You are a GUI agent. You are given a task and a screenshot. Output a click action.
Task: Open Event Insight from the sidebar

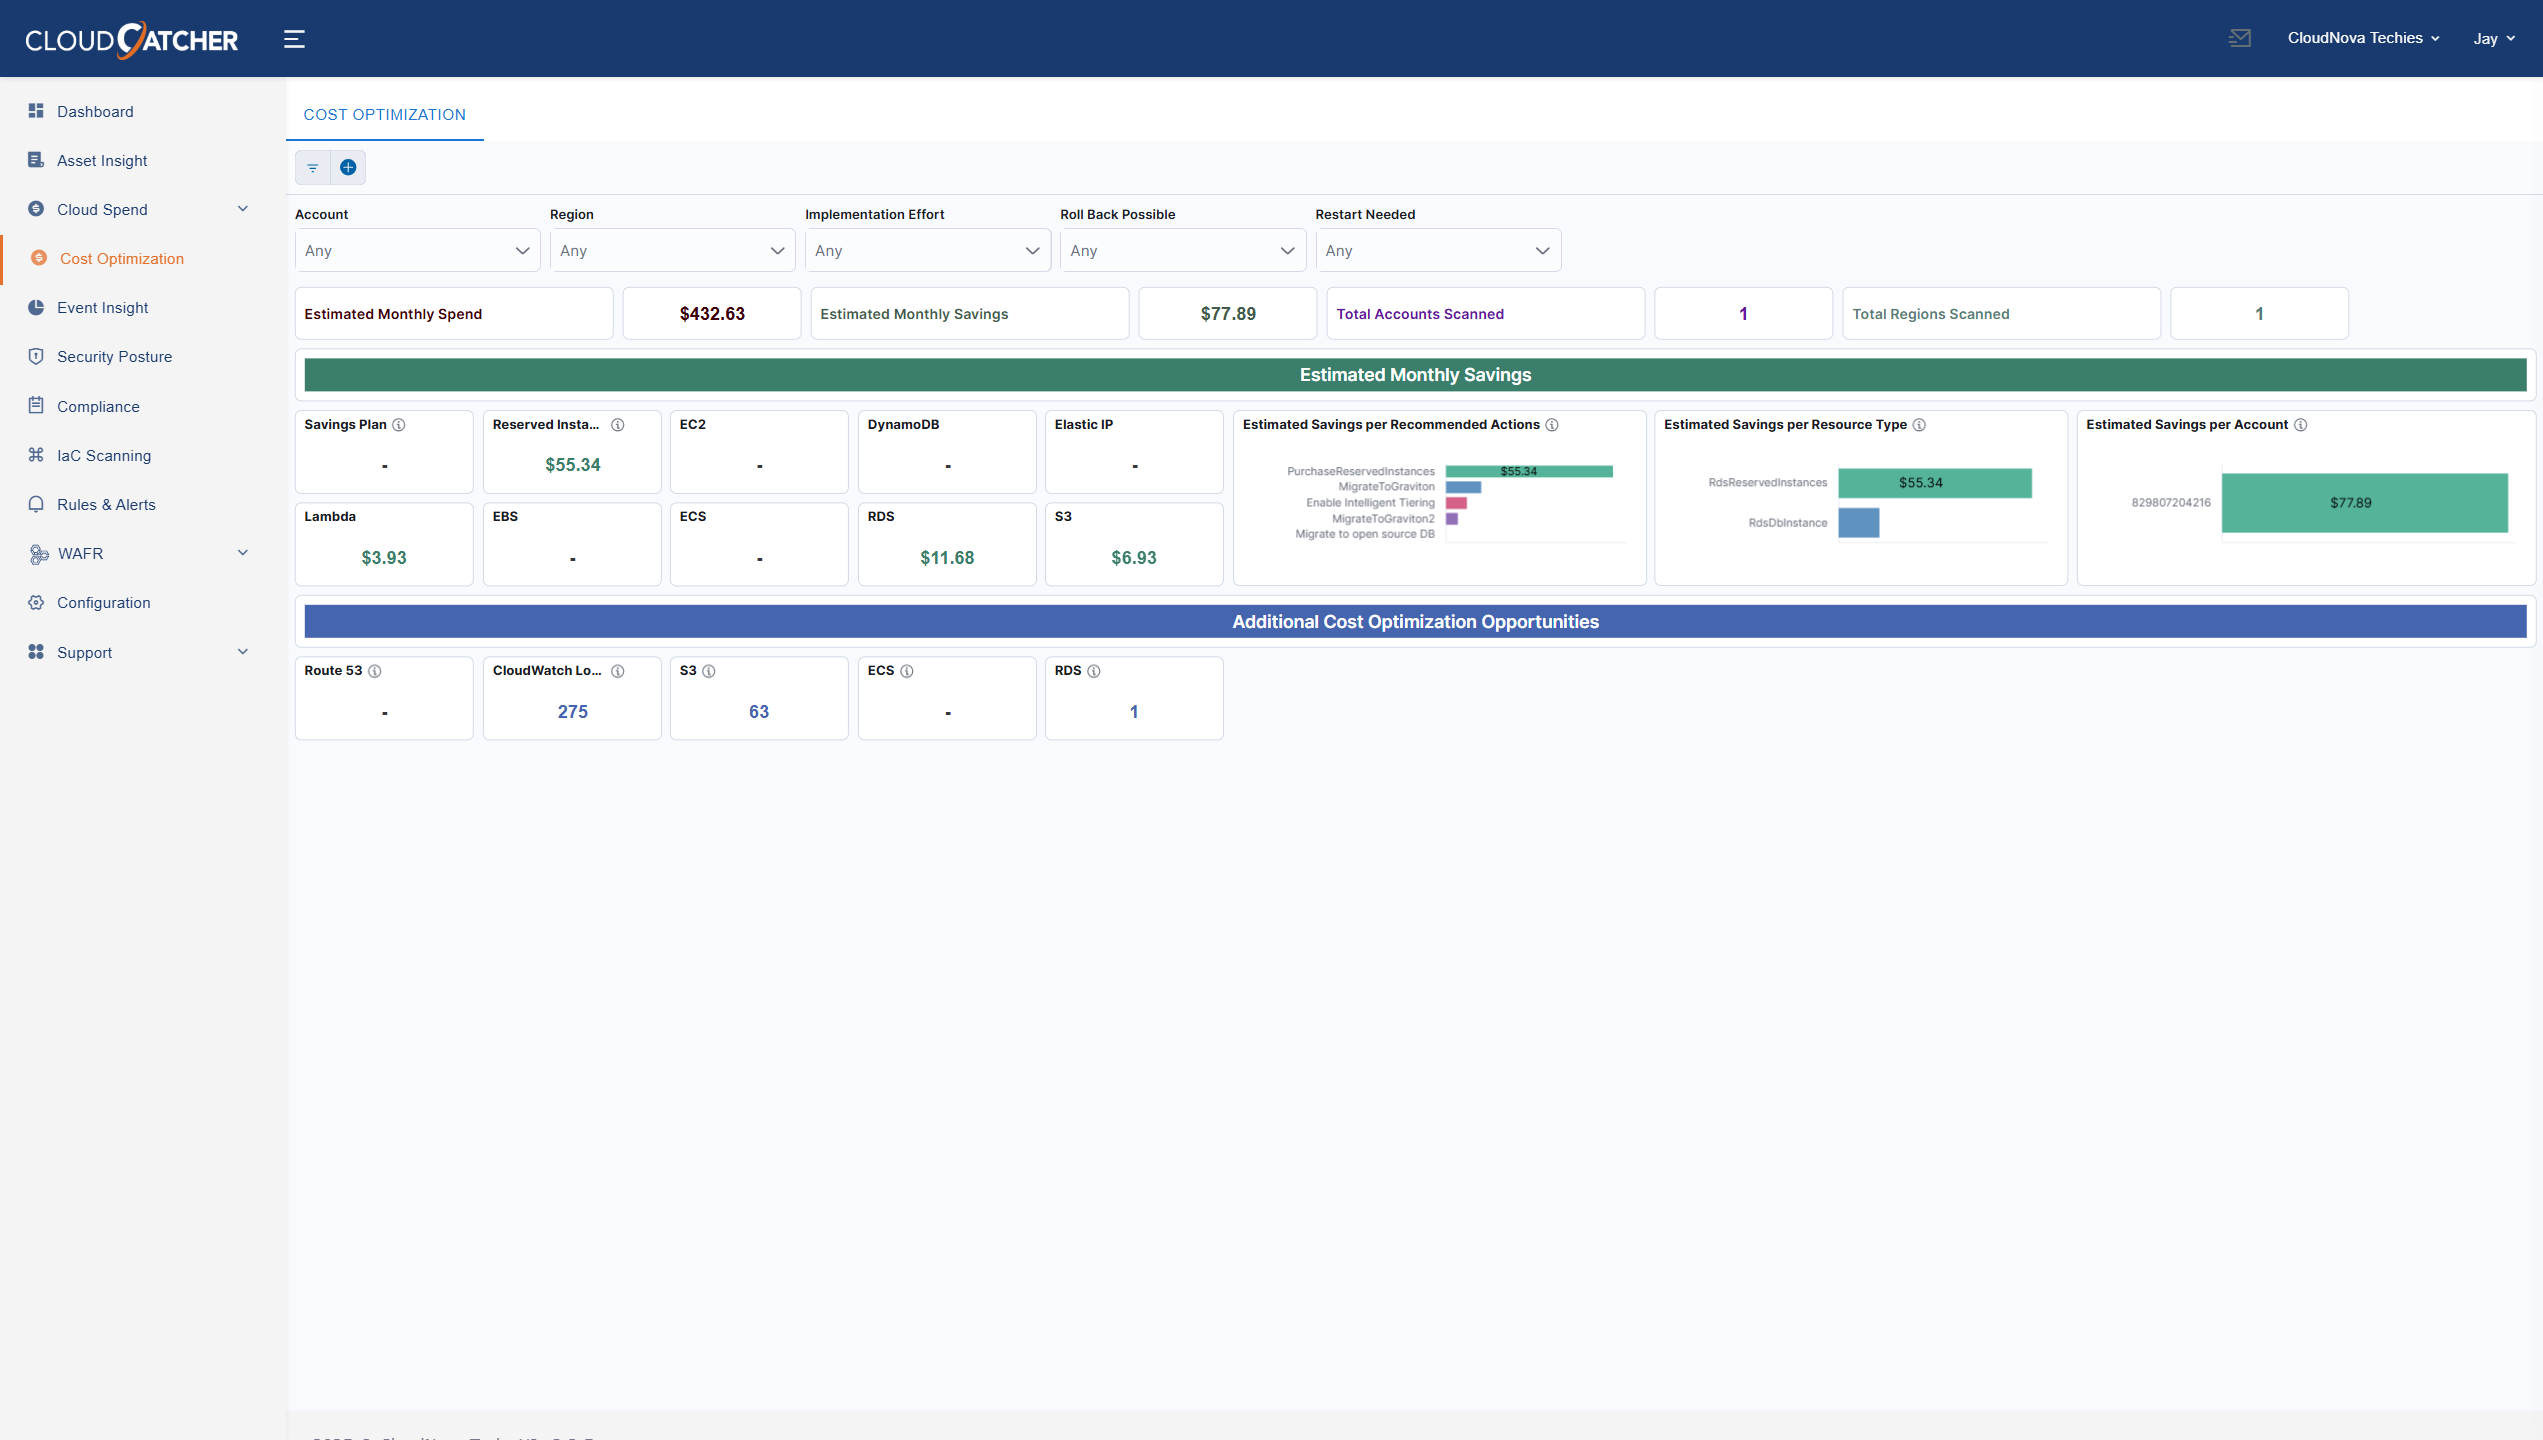[102, 307]
